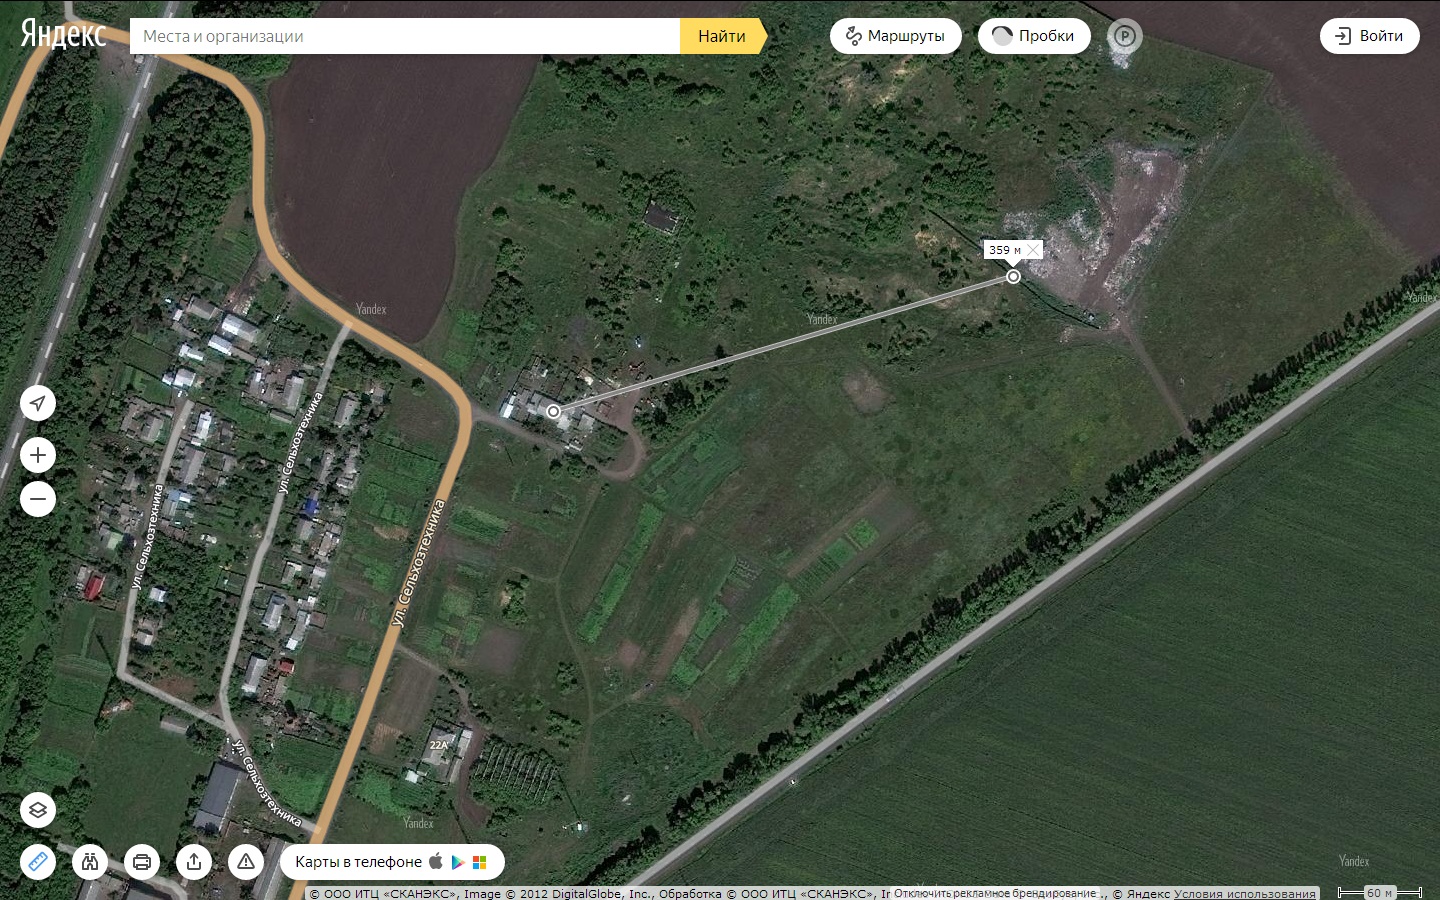The image size is (1440, 900).
Task: Click the my location arrow button
Action: [38, 403]
